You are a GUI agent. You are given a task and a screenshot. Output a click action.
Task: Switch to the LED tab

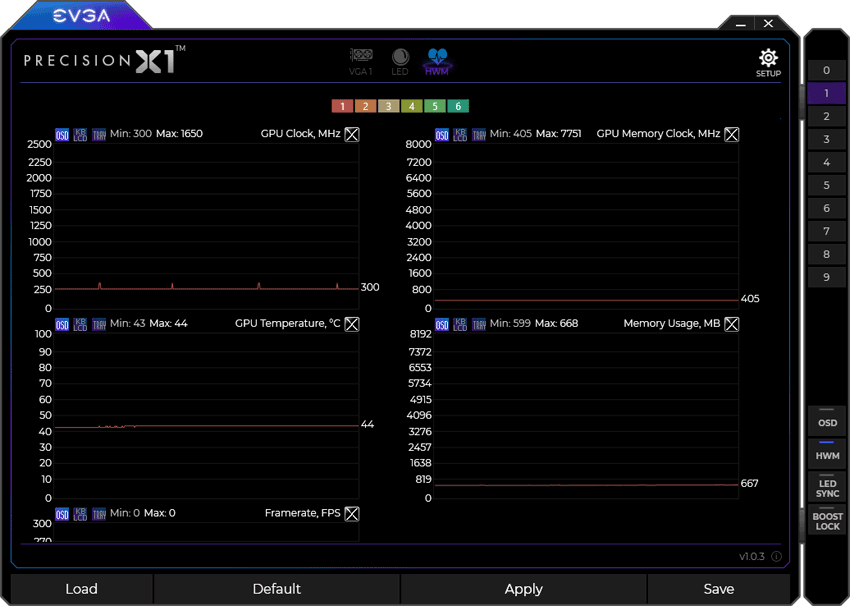tap(400, 62)
